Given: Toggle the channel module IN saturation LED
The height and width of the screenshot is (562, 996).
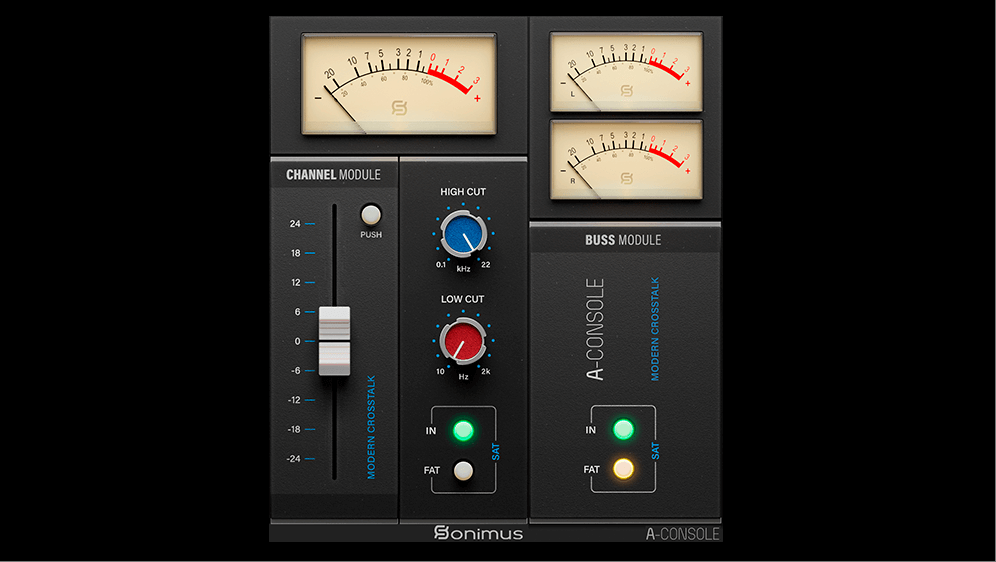Looking at the screenshot, I should (462, 431).
